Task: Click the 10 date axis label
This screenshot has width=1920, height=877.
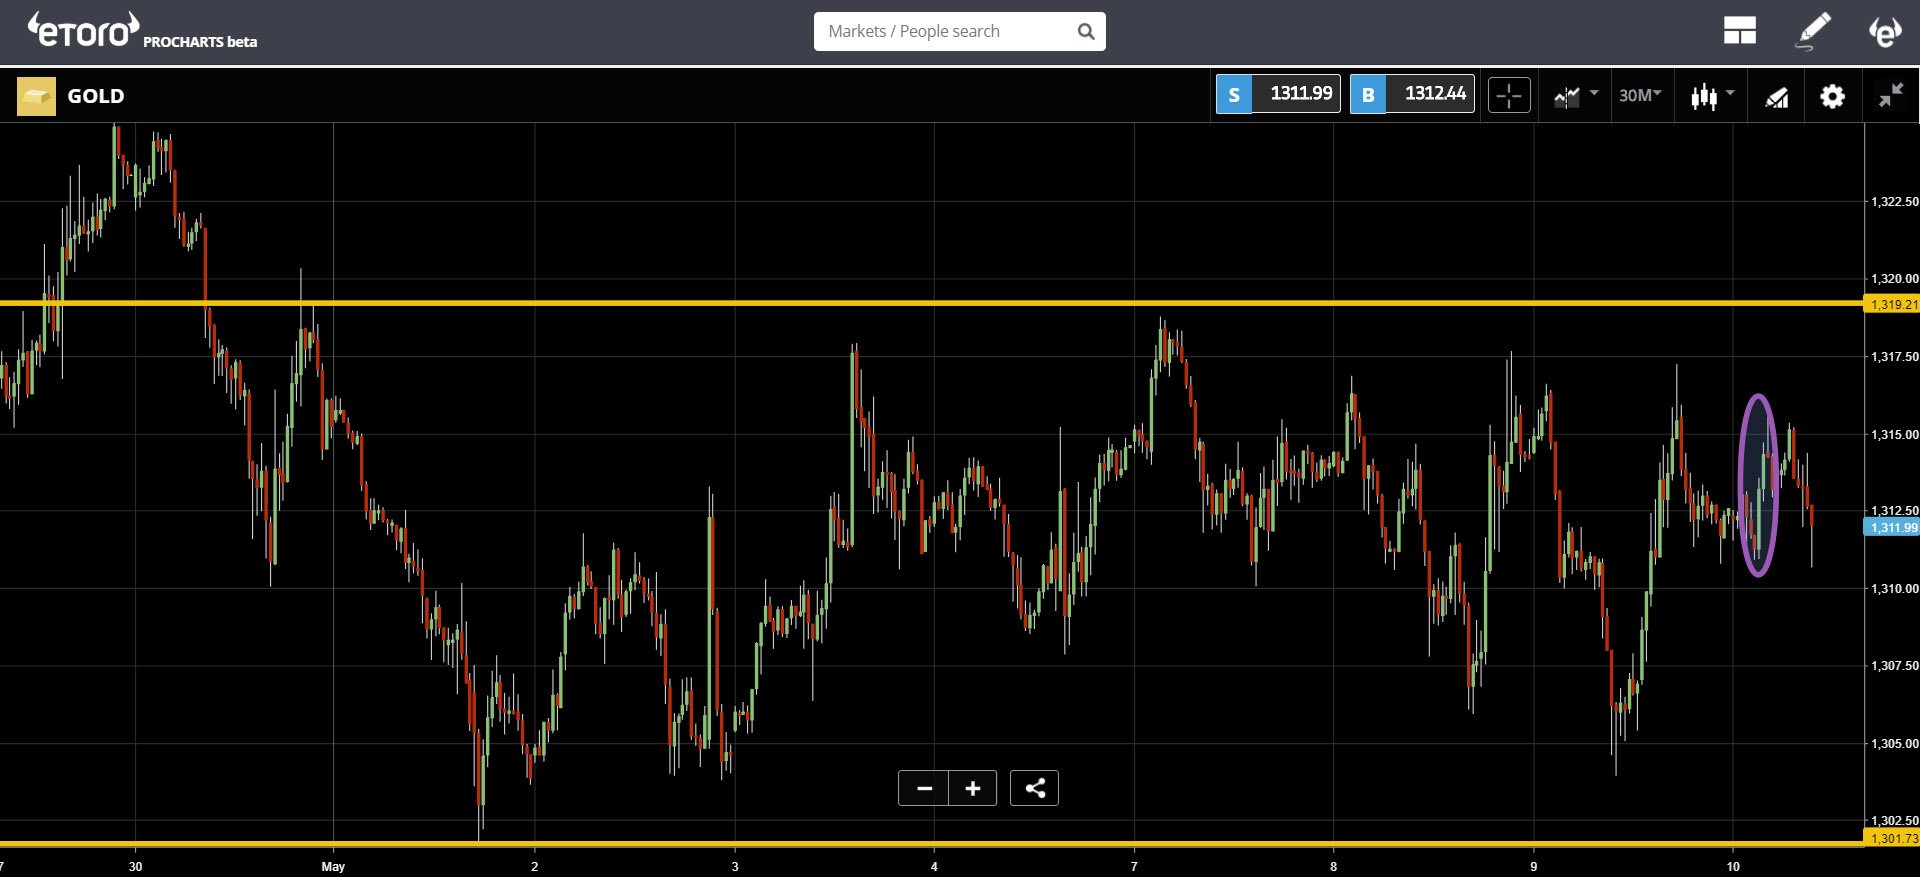Action: click(1733, 867)
